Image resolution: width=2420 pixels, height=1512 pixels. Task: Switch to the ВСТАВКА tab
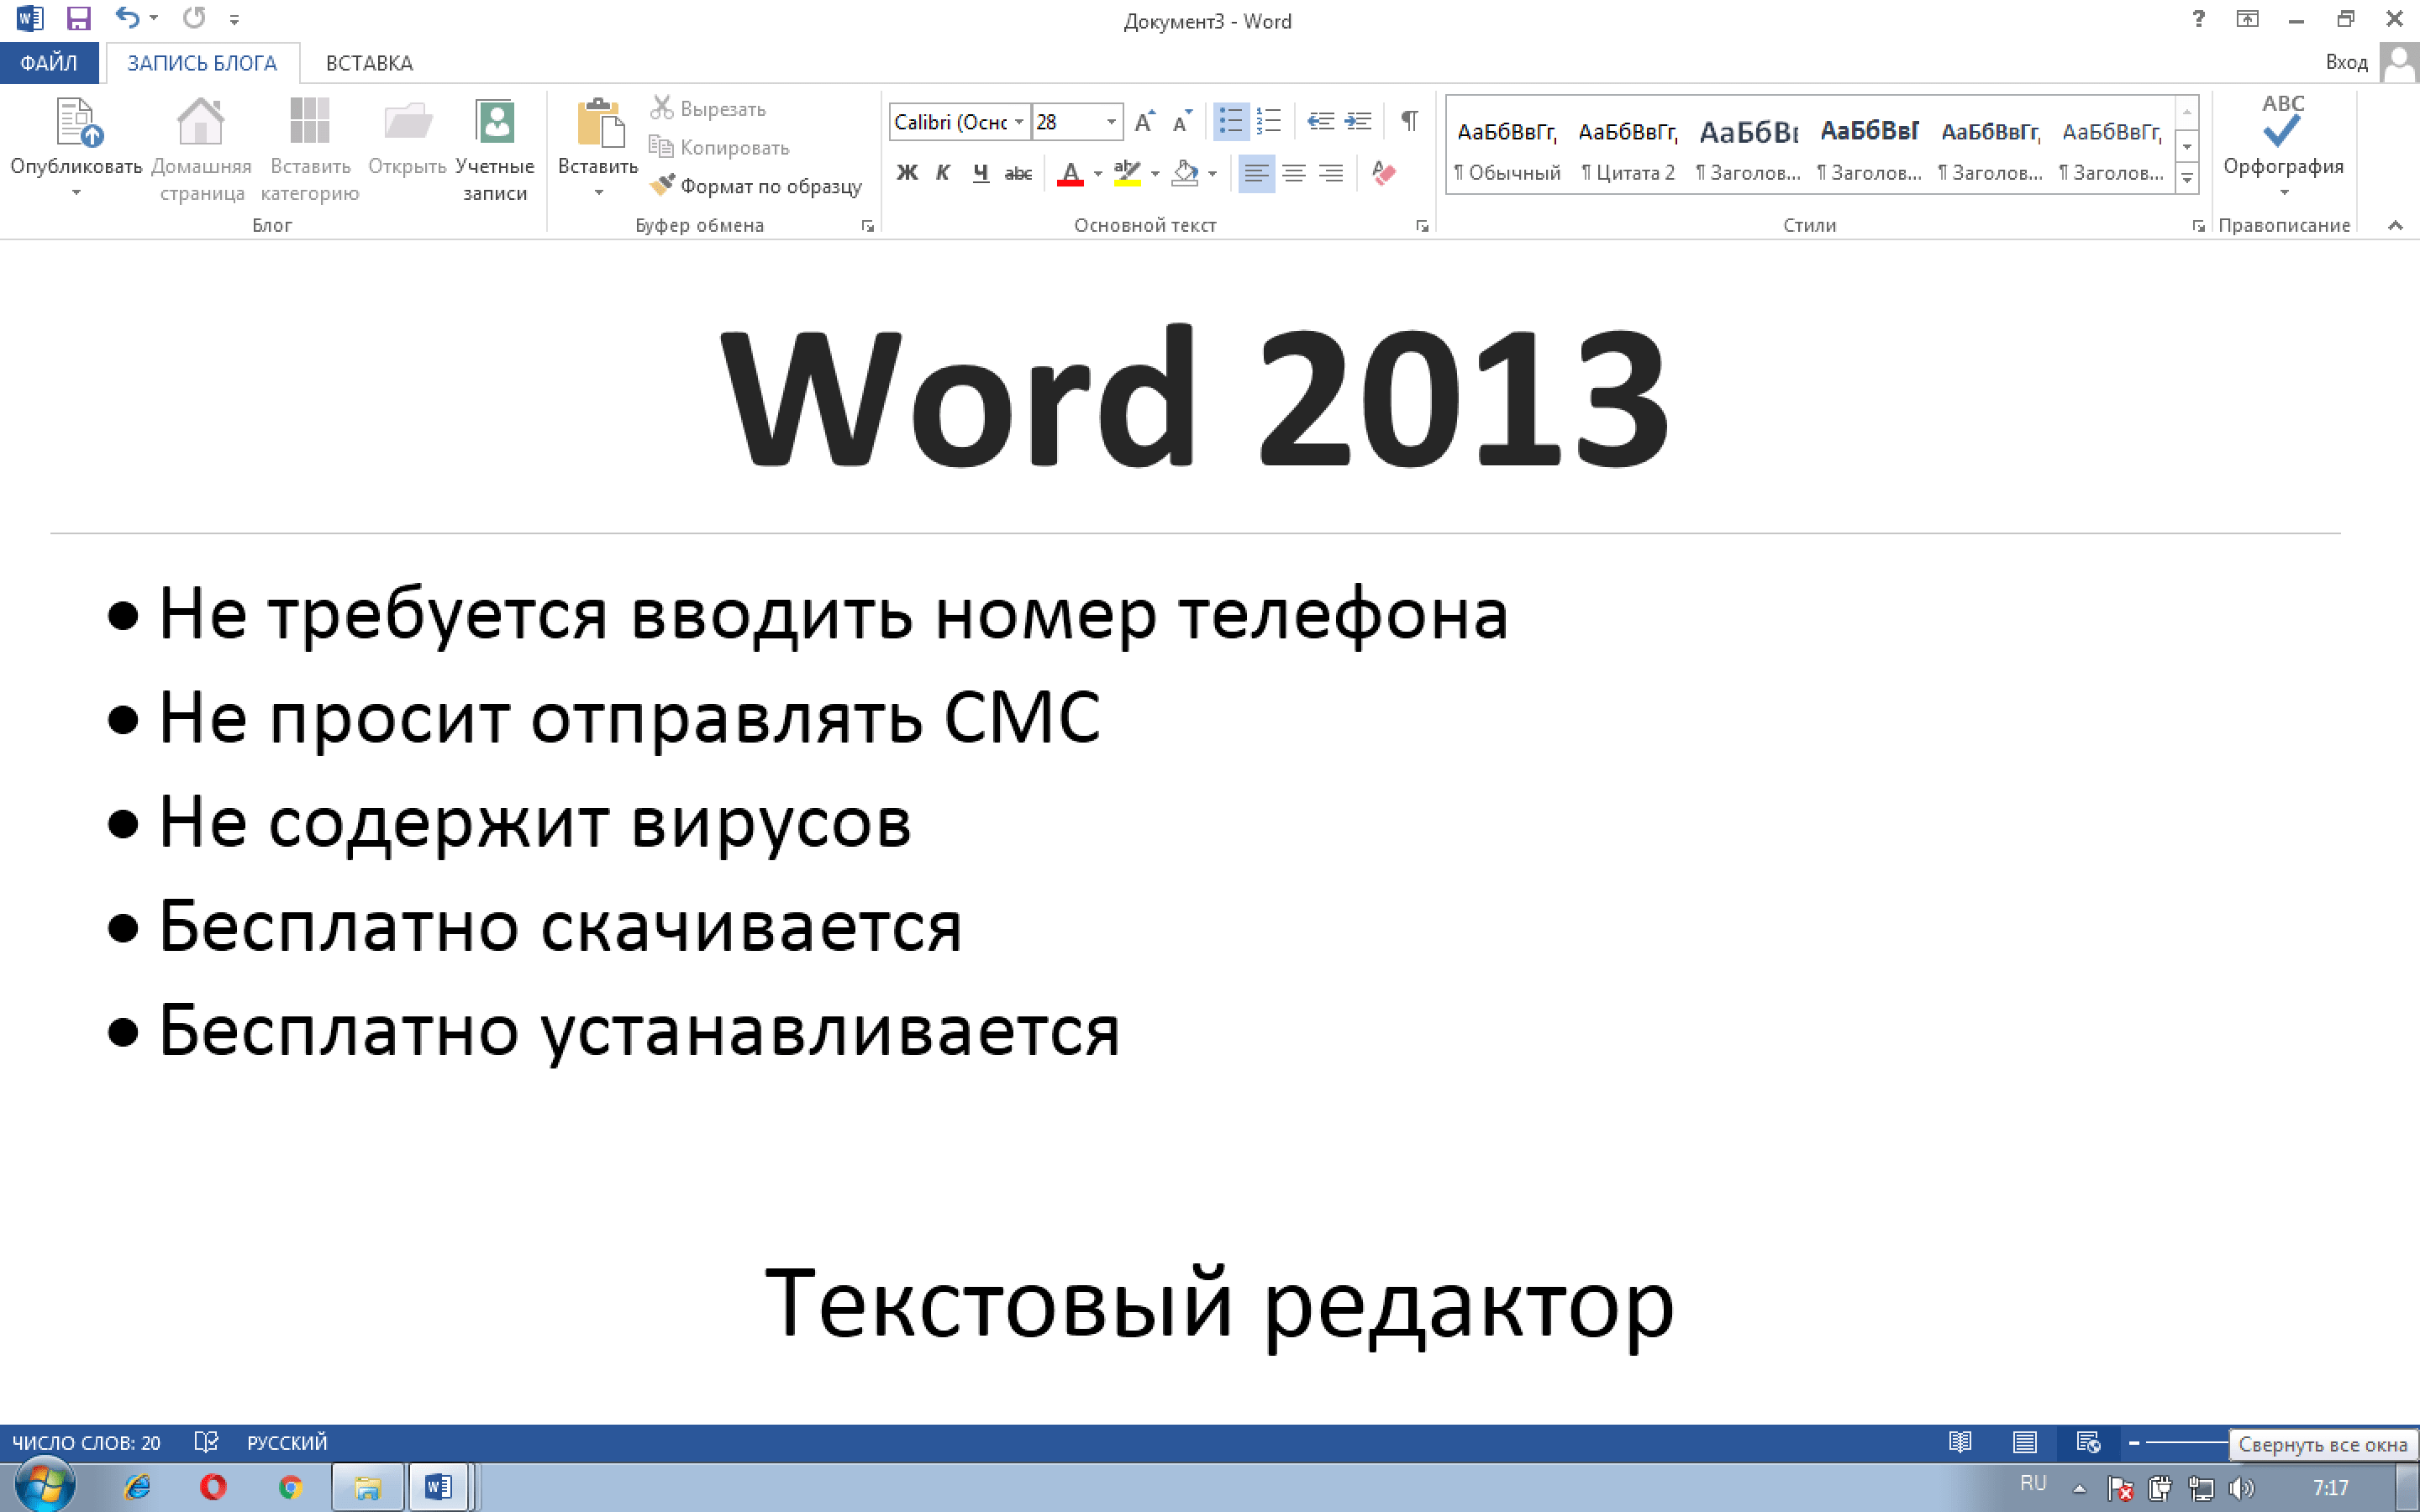369,63
